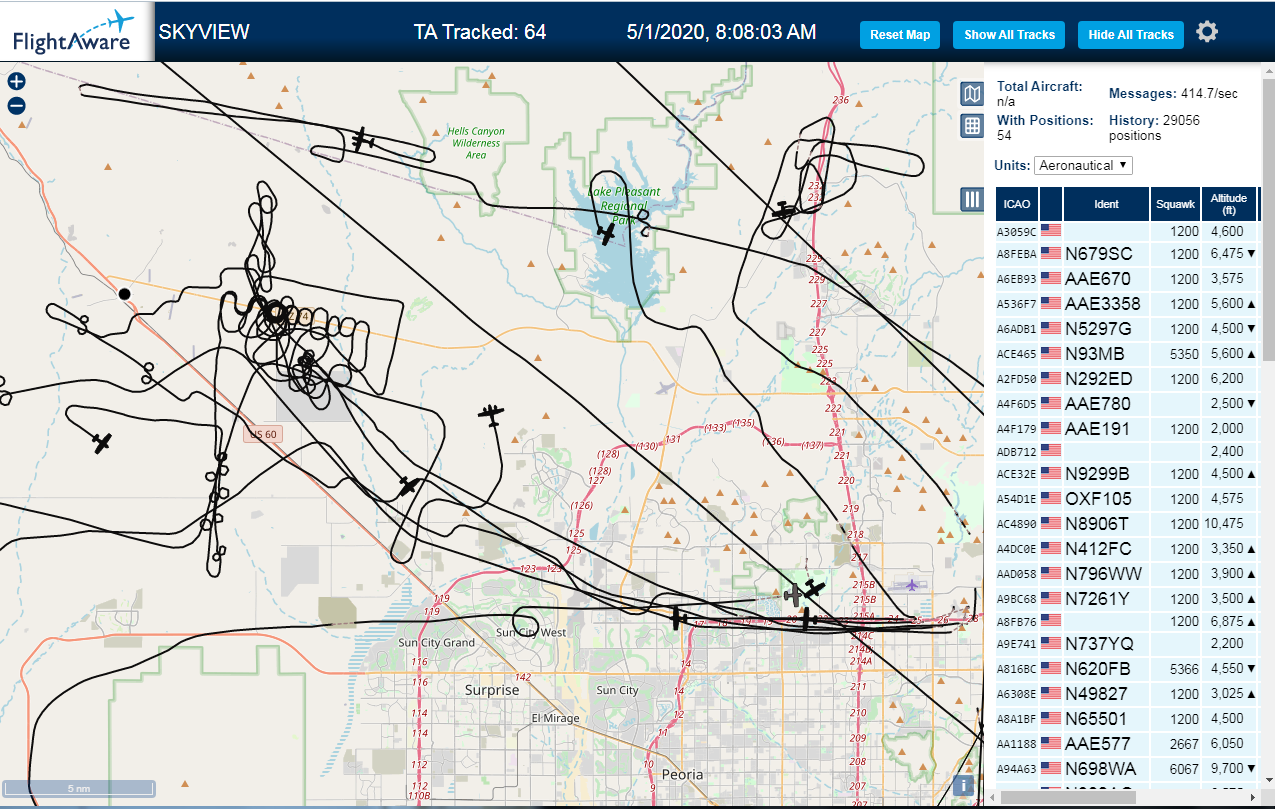Zoom in the map with plus button
Screen dimensions: 1275x809
(x=16, y=82)
